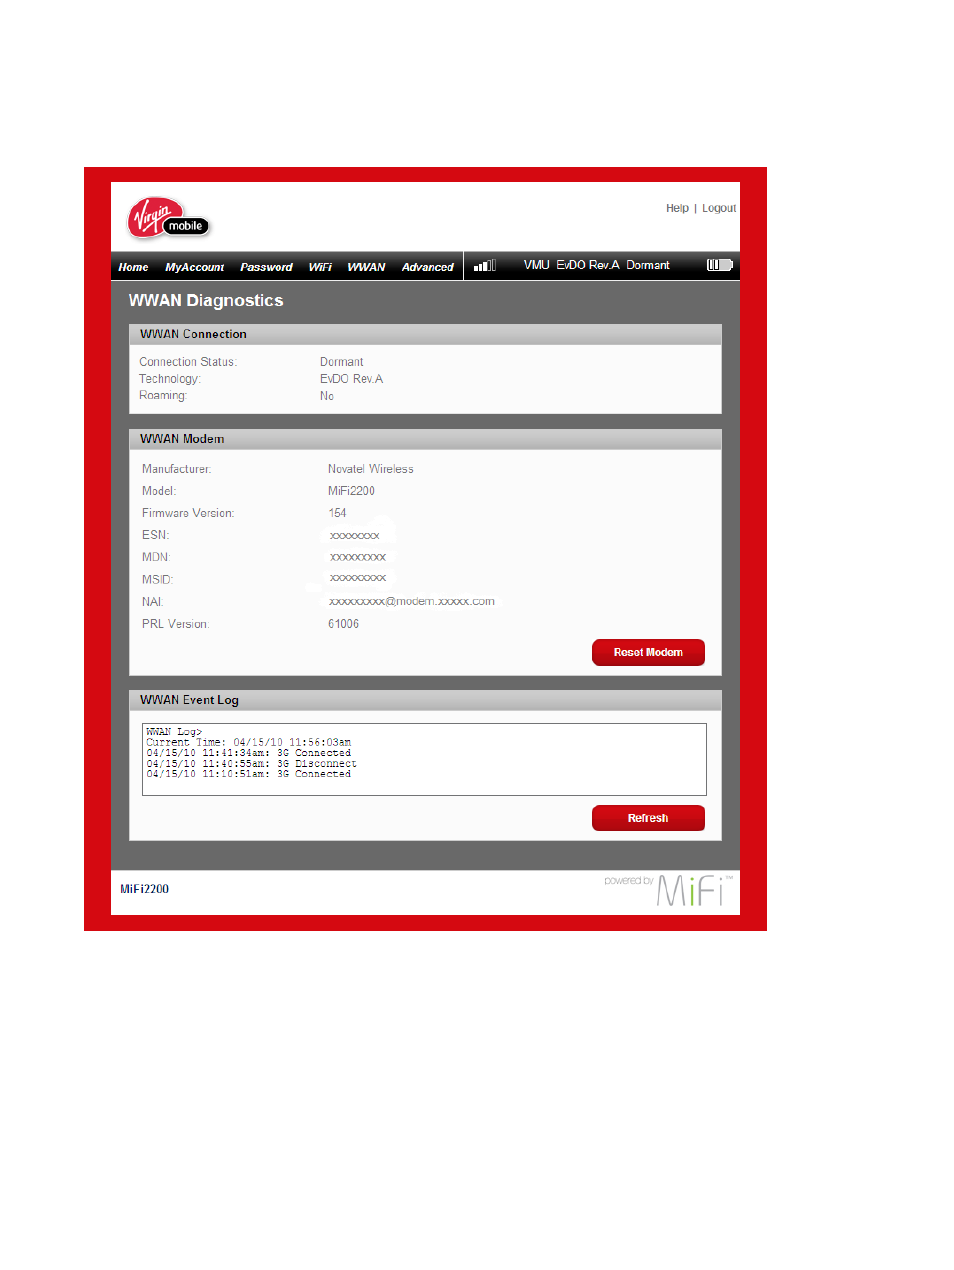
Task: Click the Reset Modem button
Action: [648, 652]
